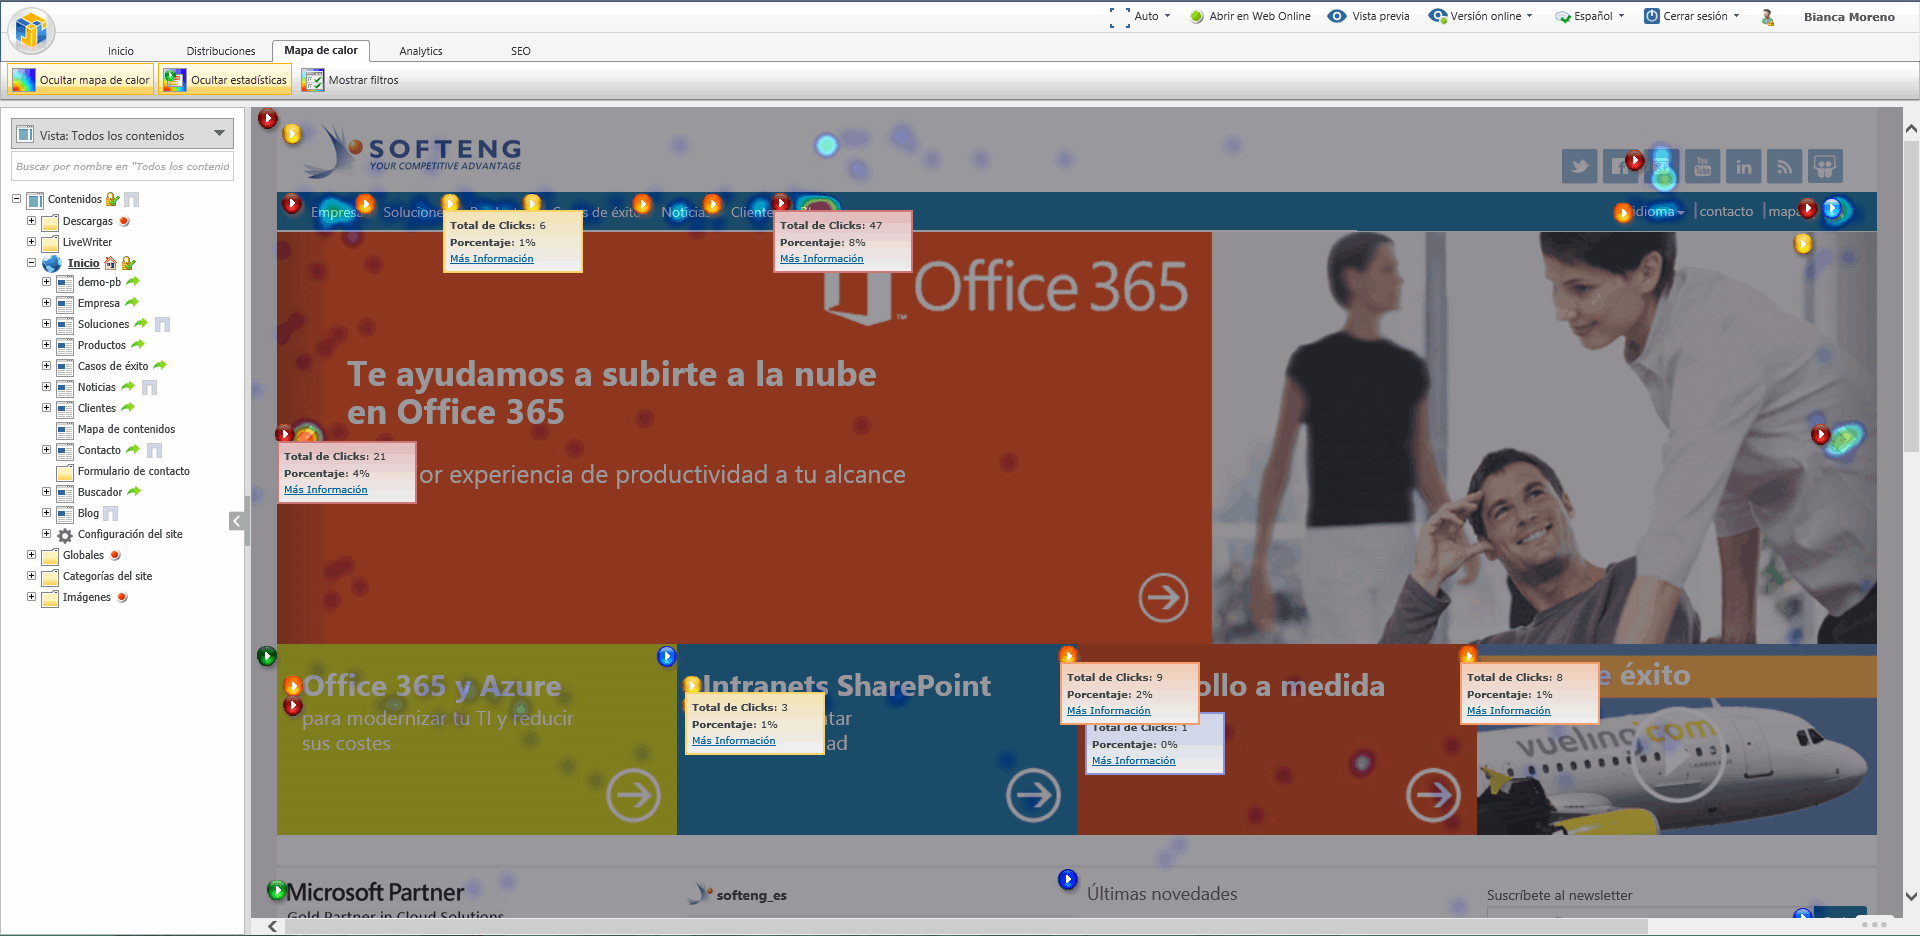Click the SlideShare icon on the site header
The width and height of the screenshot is (1920, 936).
pyautogui.click(x=1825, y=167)
